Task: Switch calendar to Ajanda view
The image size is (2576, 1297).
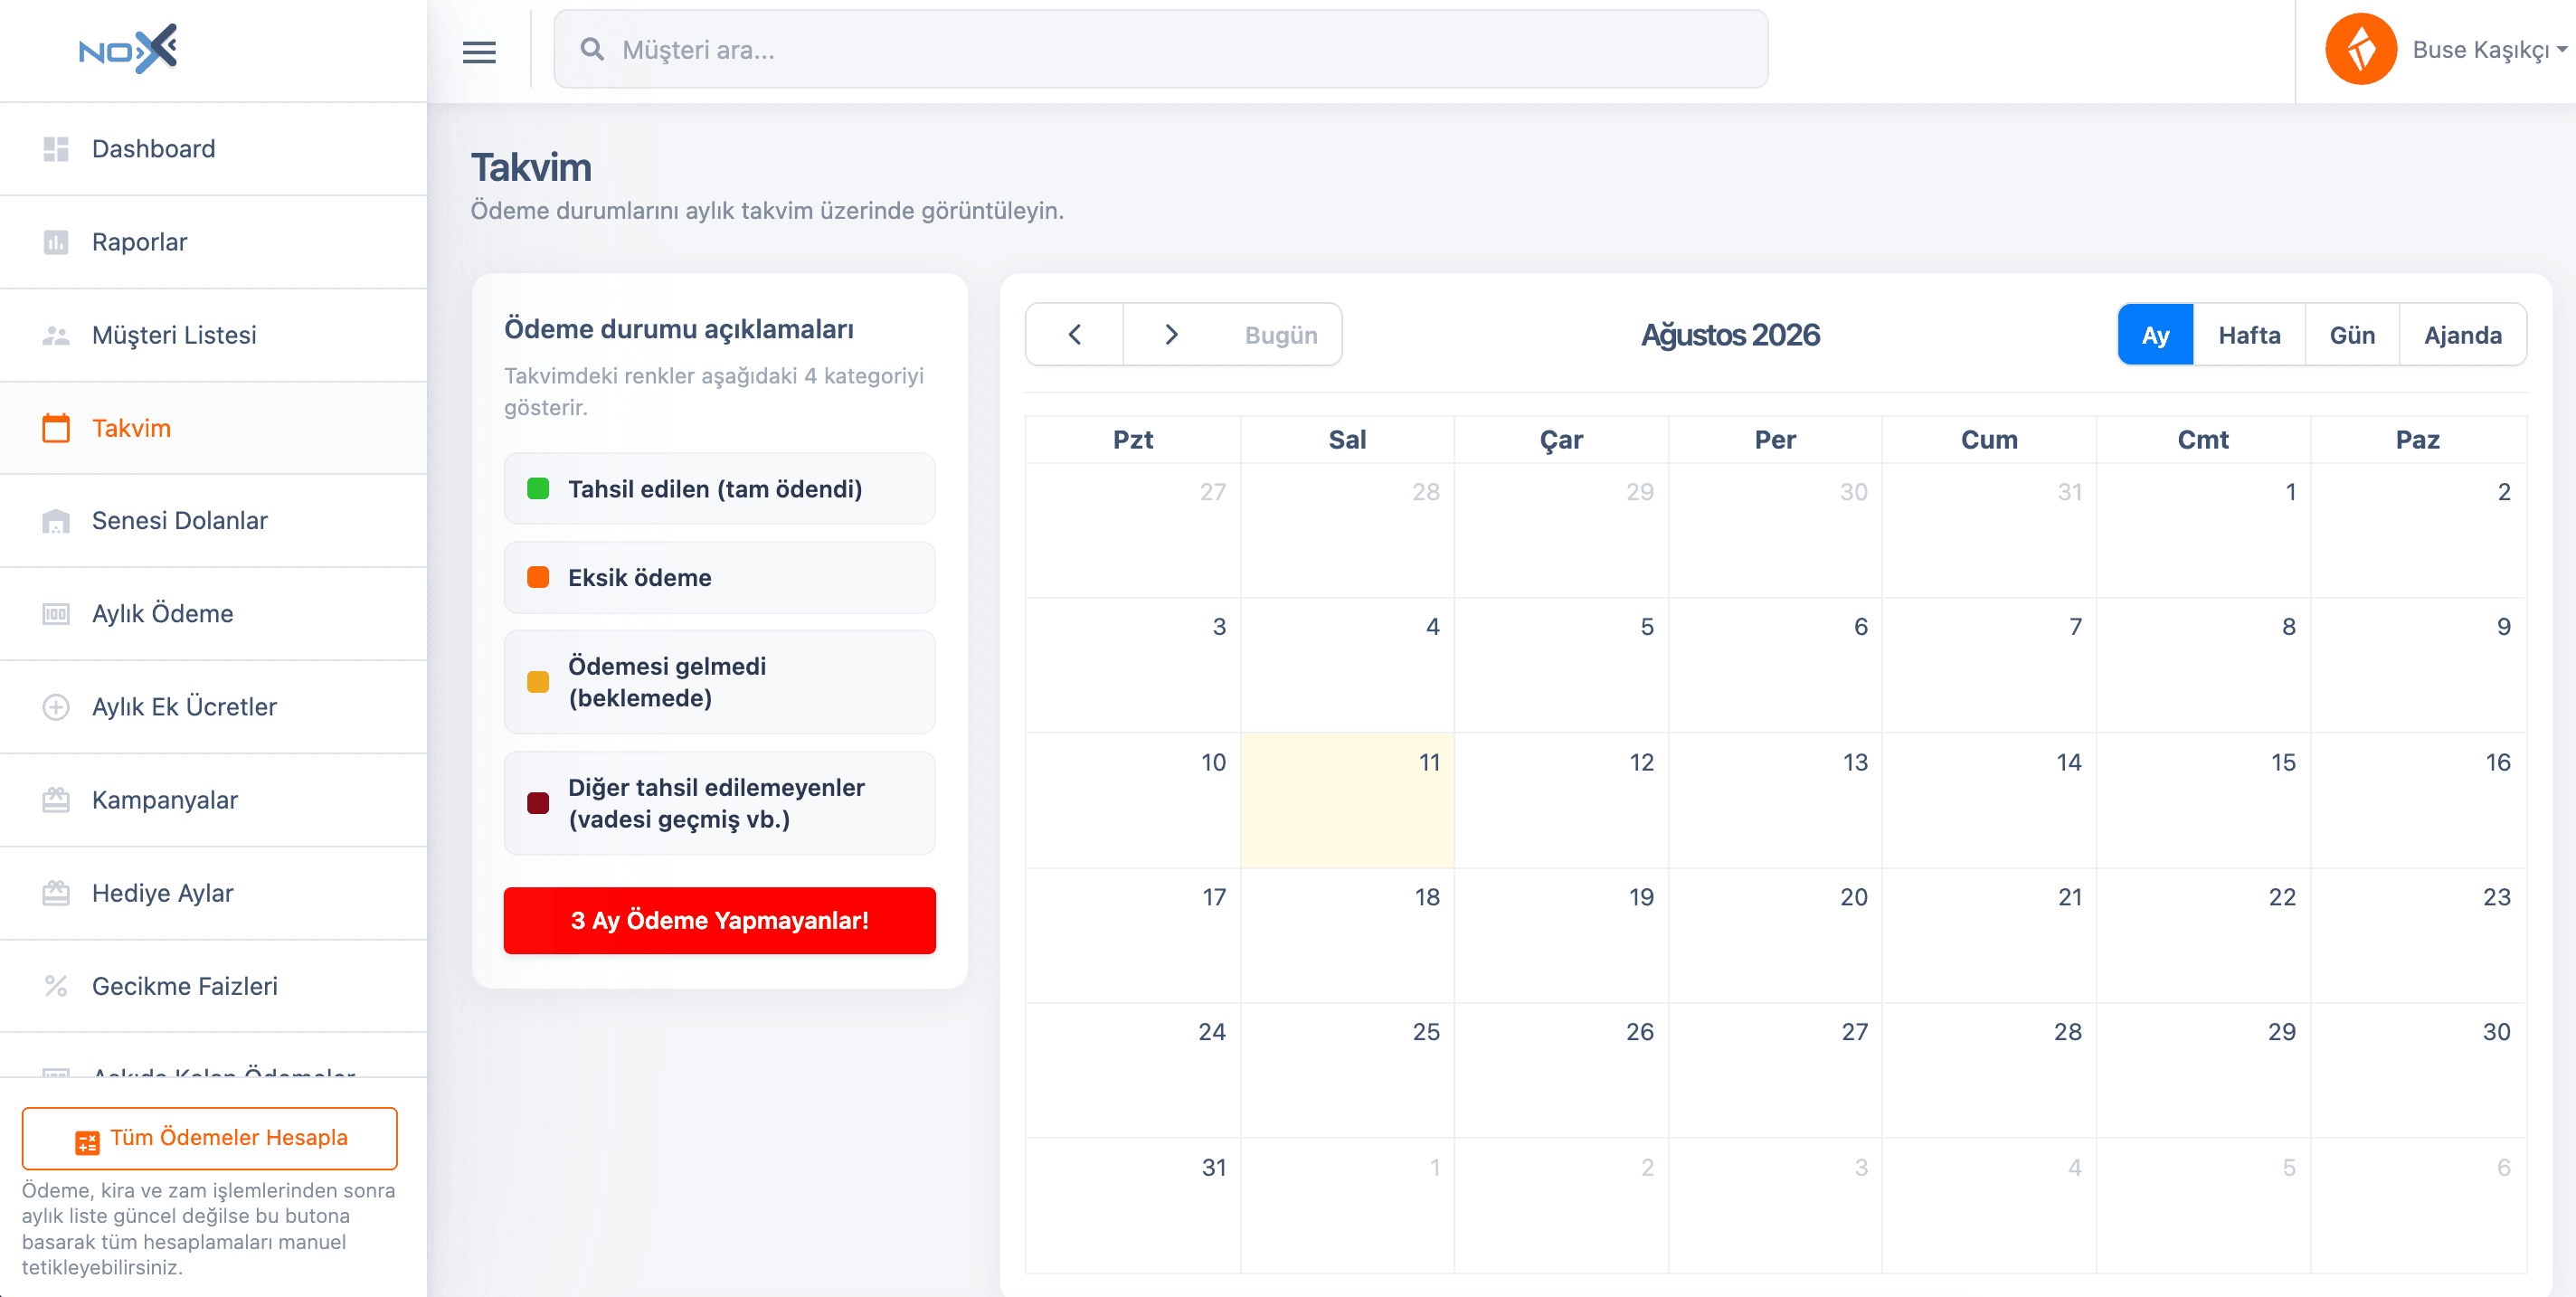Action: coord(2462,335)
